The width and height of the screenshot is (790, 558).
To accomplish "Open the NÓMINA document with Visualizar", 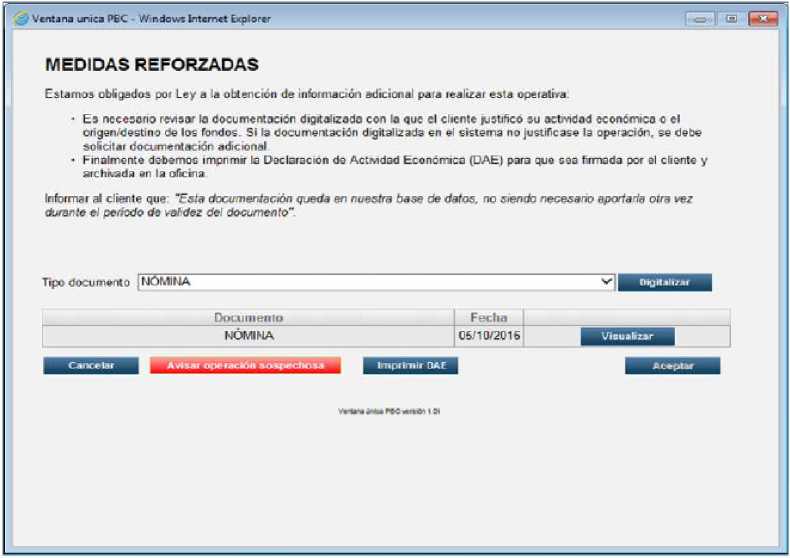I will [627, 336].
